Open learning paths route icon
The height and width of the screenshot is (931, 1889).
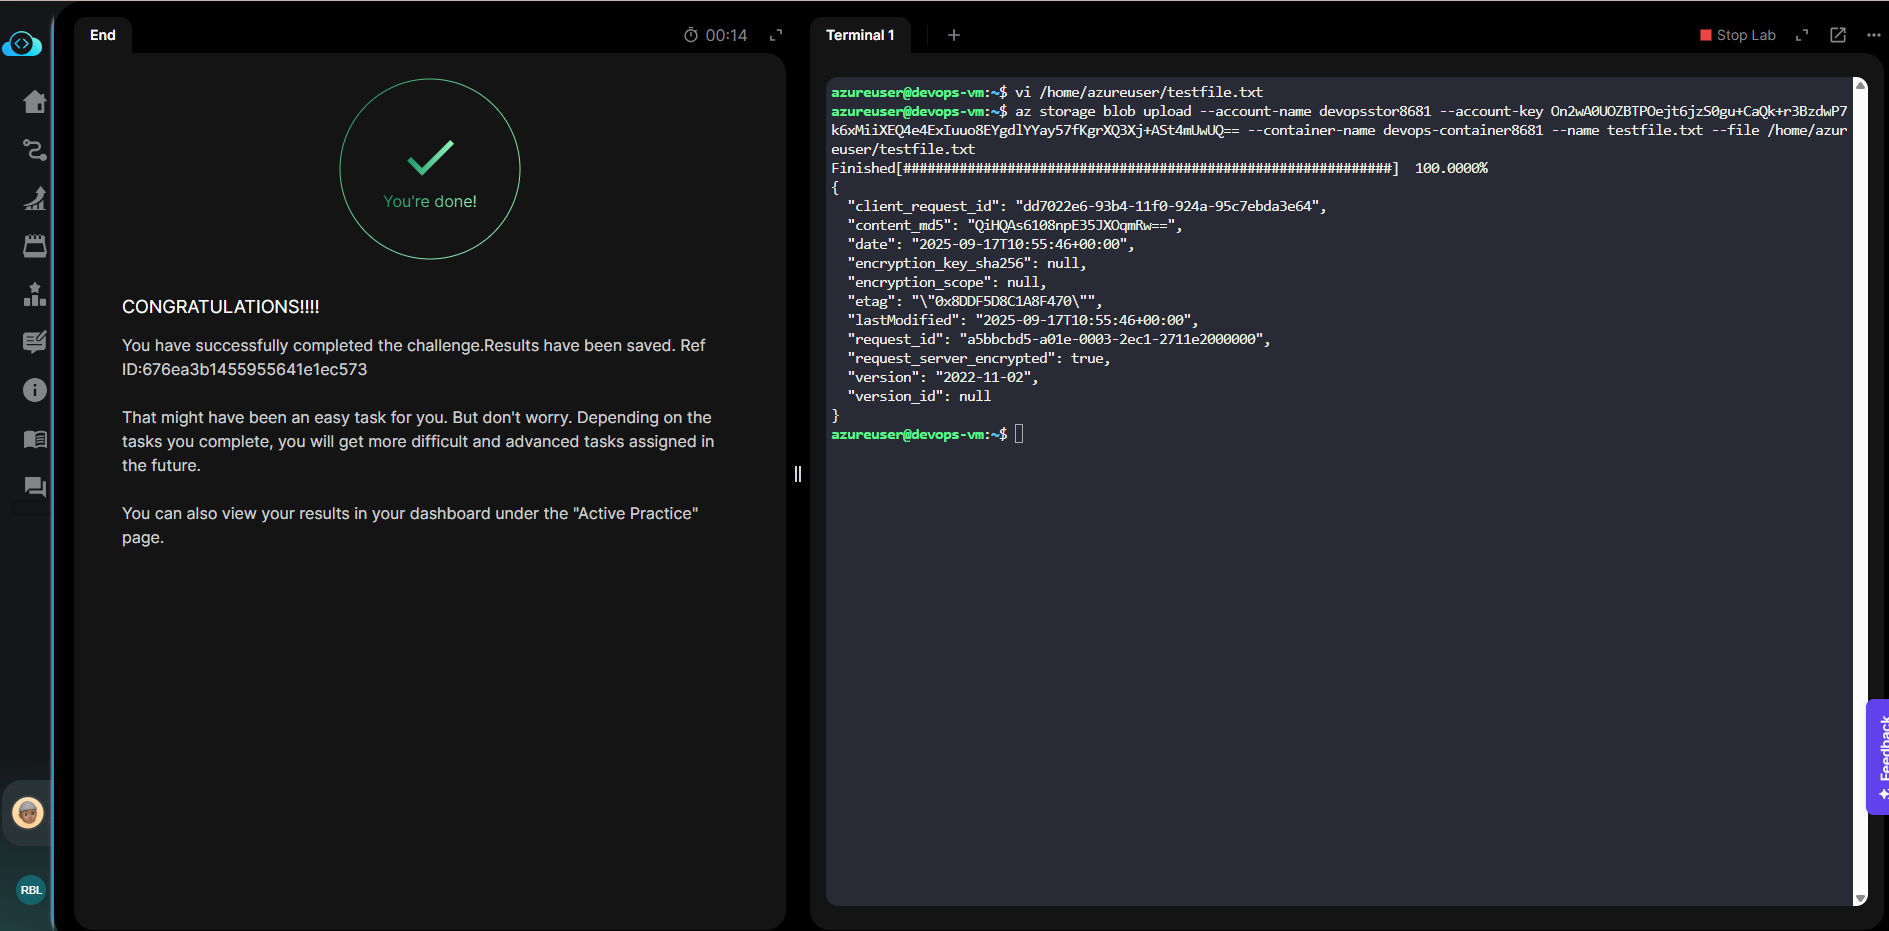tap(35, 150)
